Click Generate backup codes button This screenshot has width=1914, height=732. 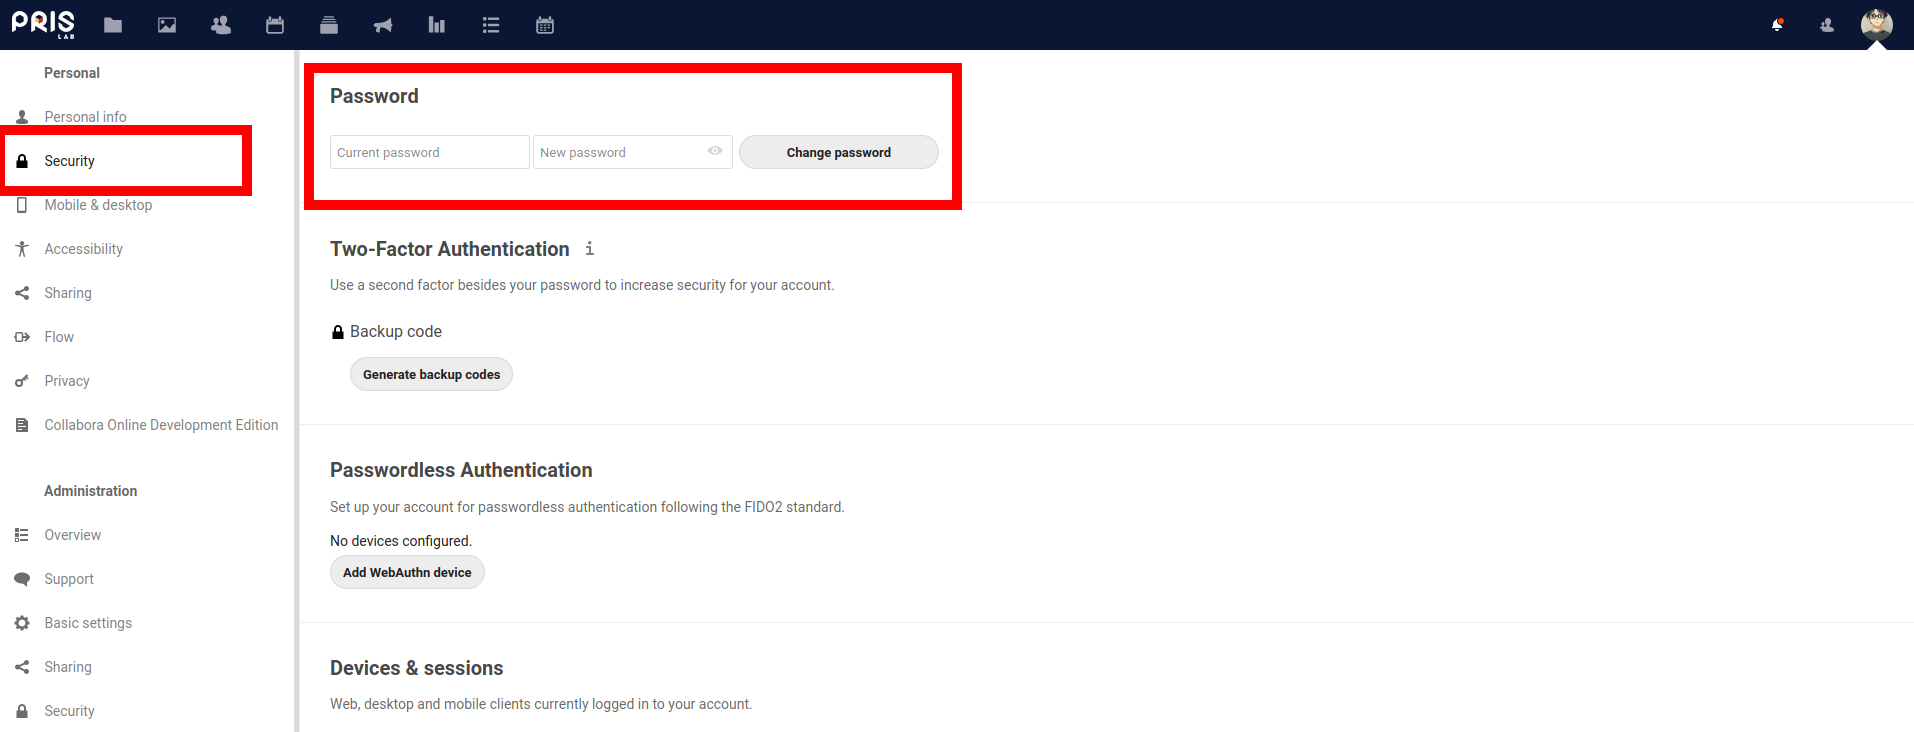431,374
